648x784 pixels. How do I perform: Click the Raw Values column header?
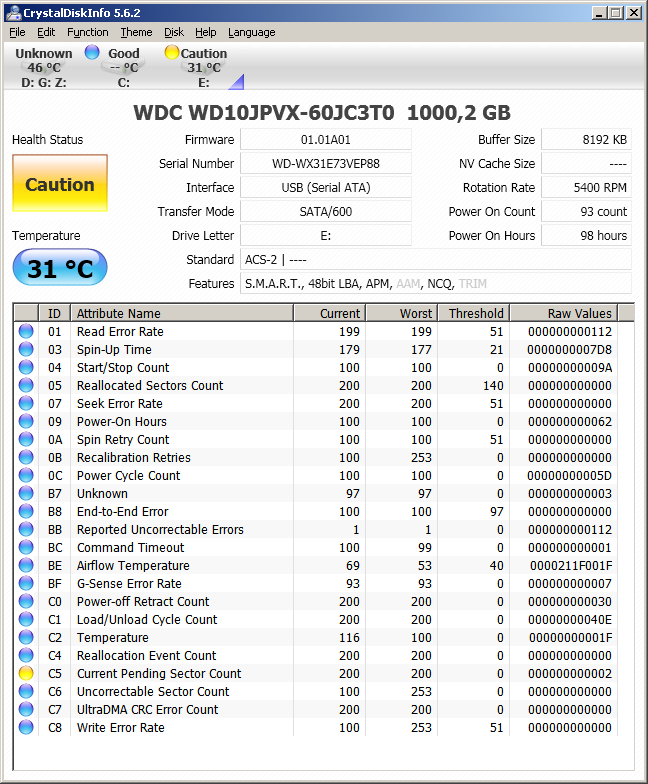(x=564, y=314)
